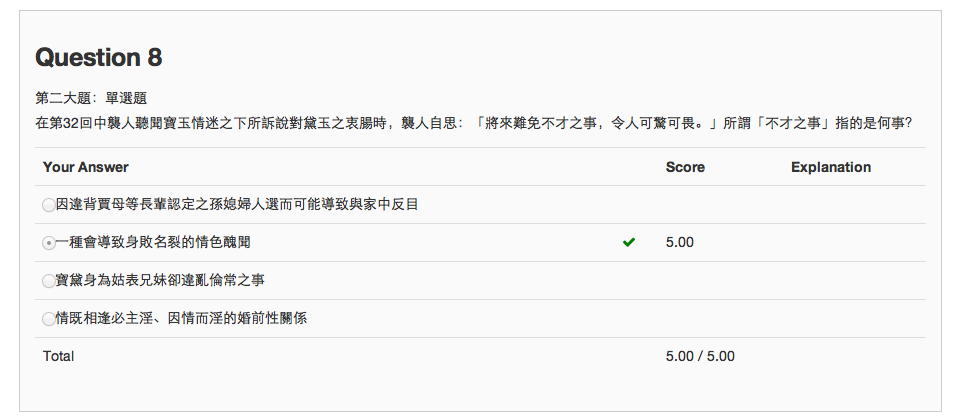Select the radio button for 因違背賈母等長輩 answer

pyautogui.click(x=49, y=205)
